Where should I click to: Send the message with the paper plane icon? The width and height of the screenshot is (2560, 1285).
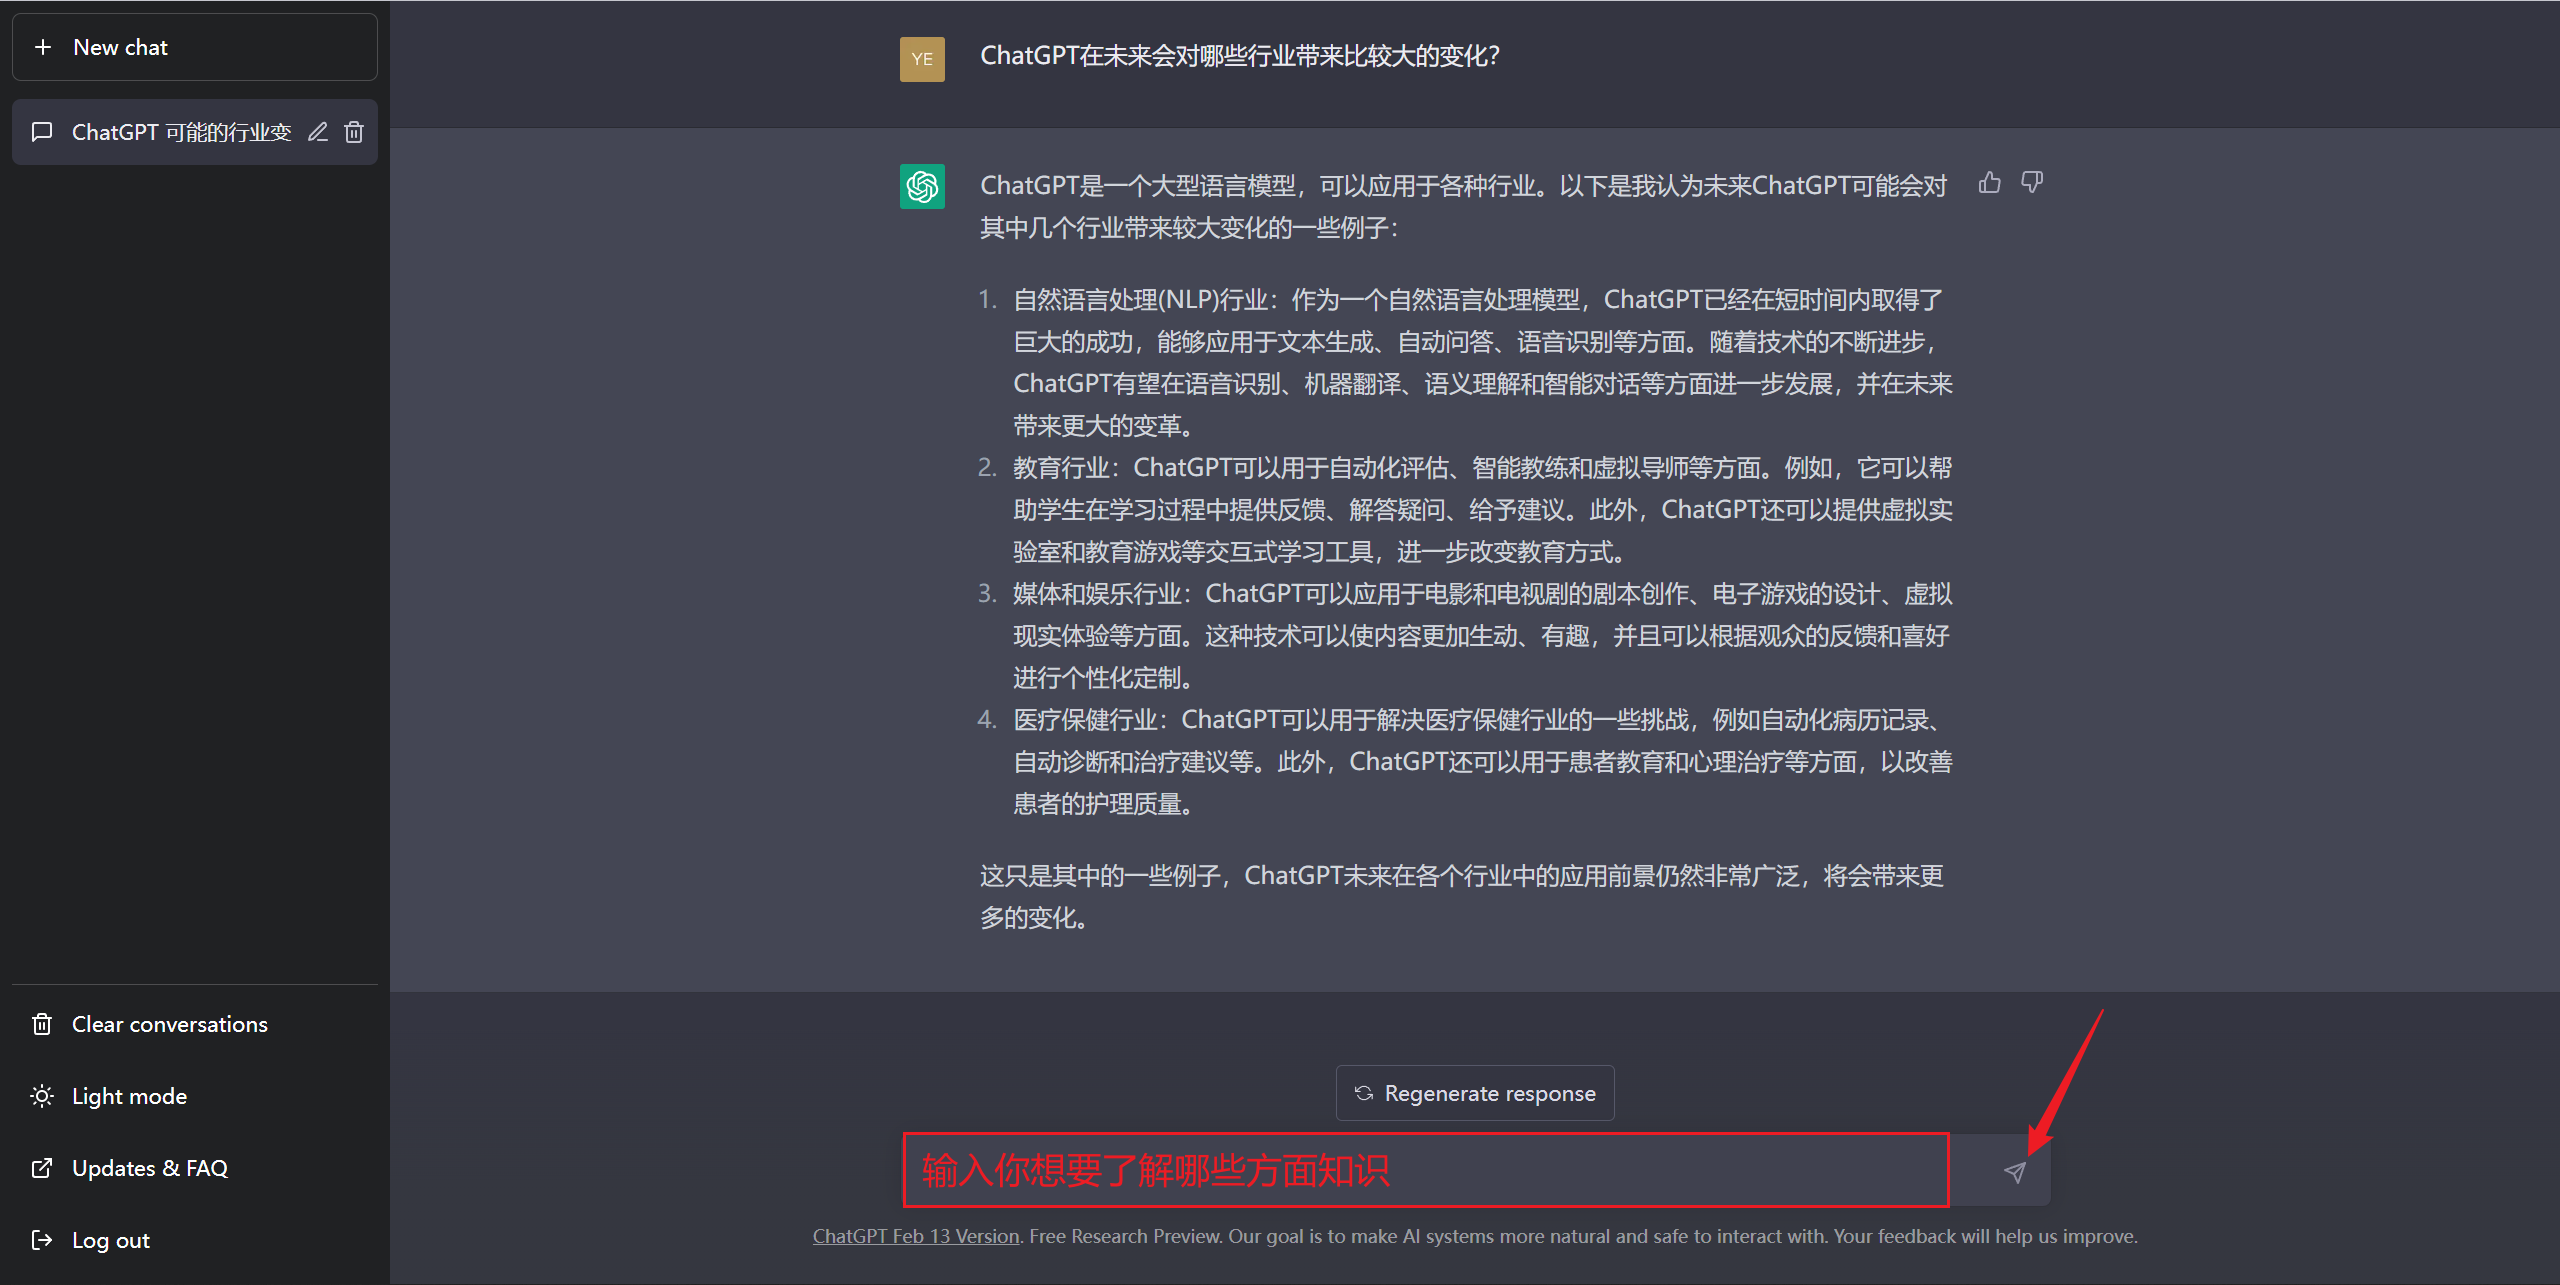click(x=2015, y=1172)
